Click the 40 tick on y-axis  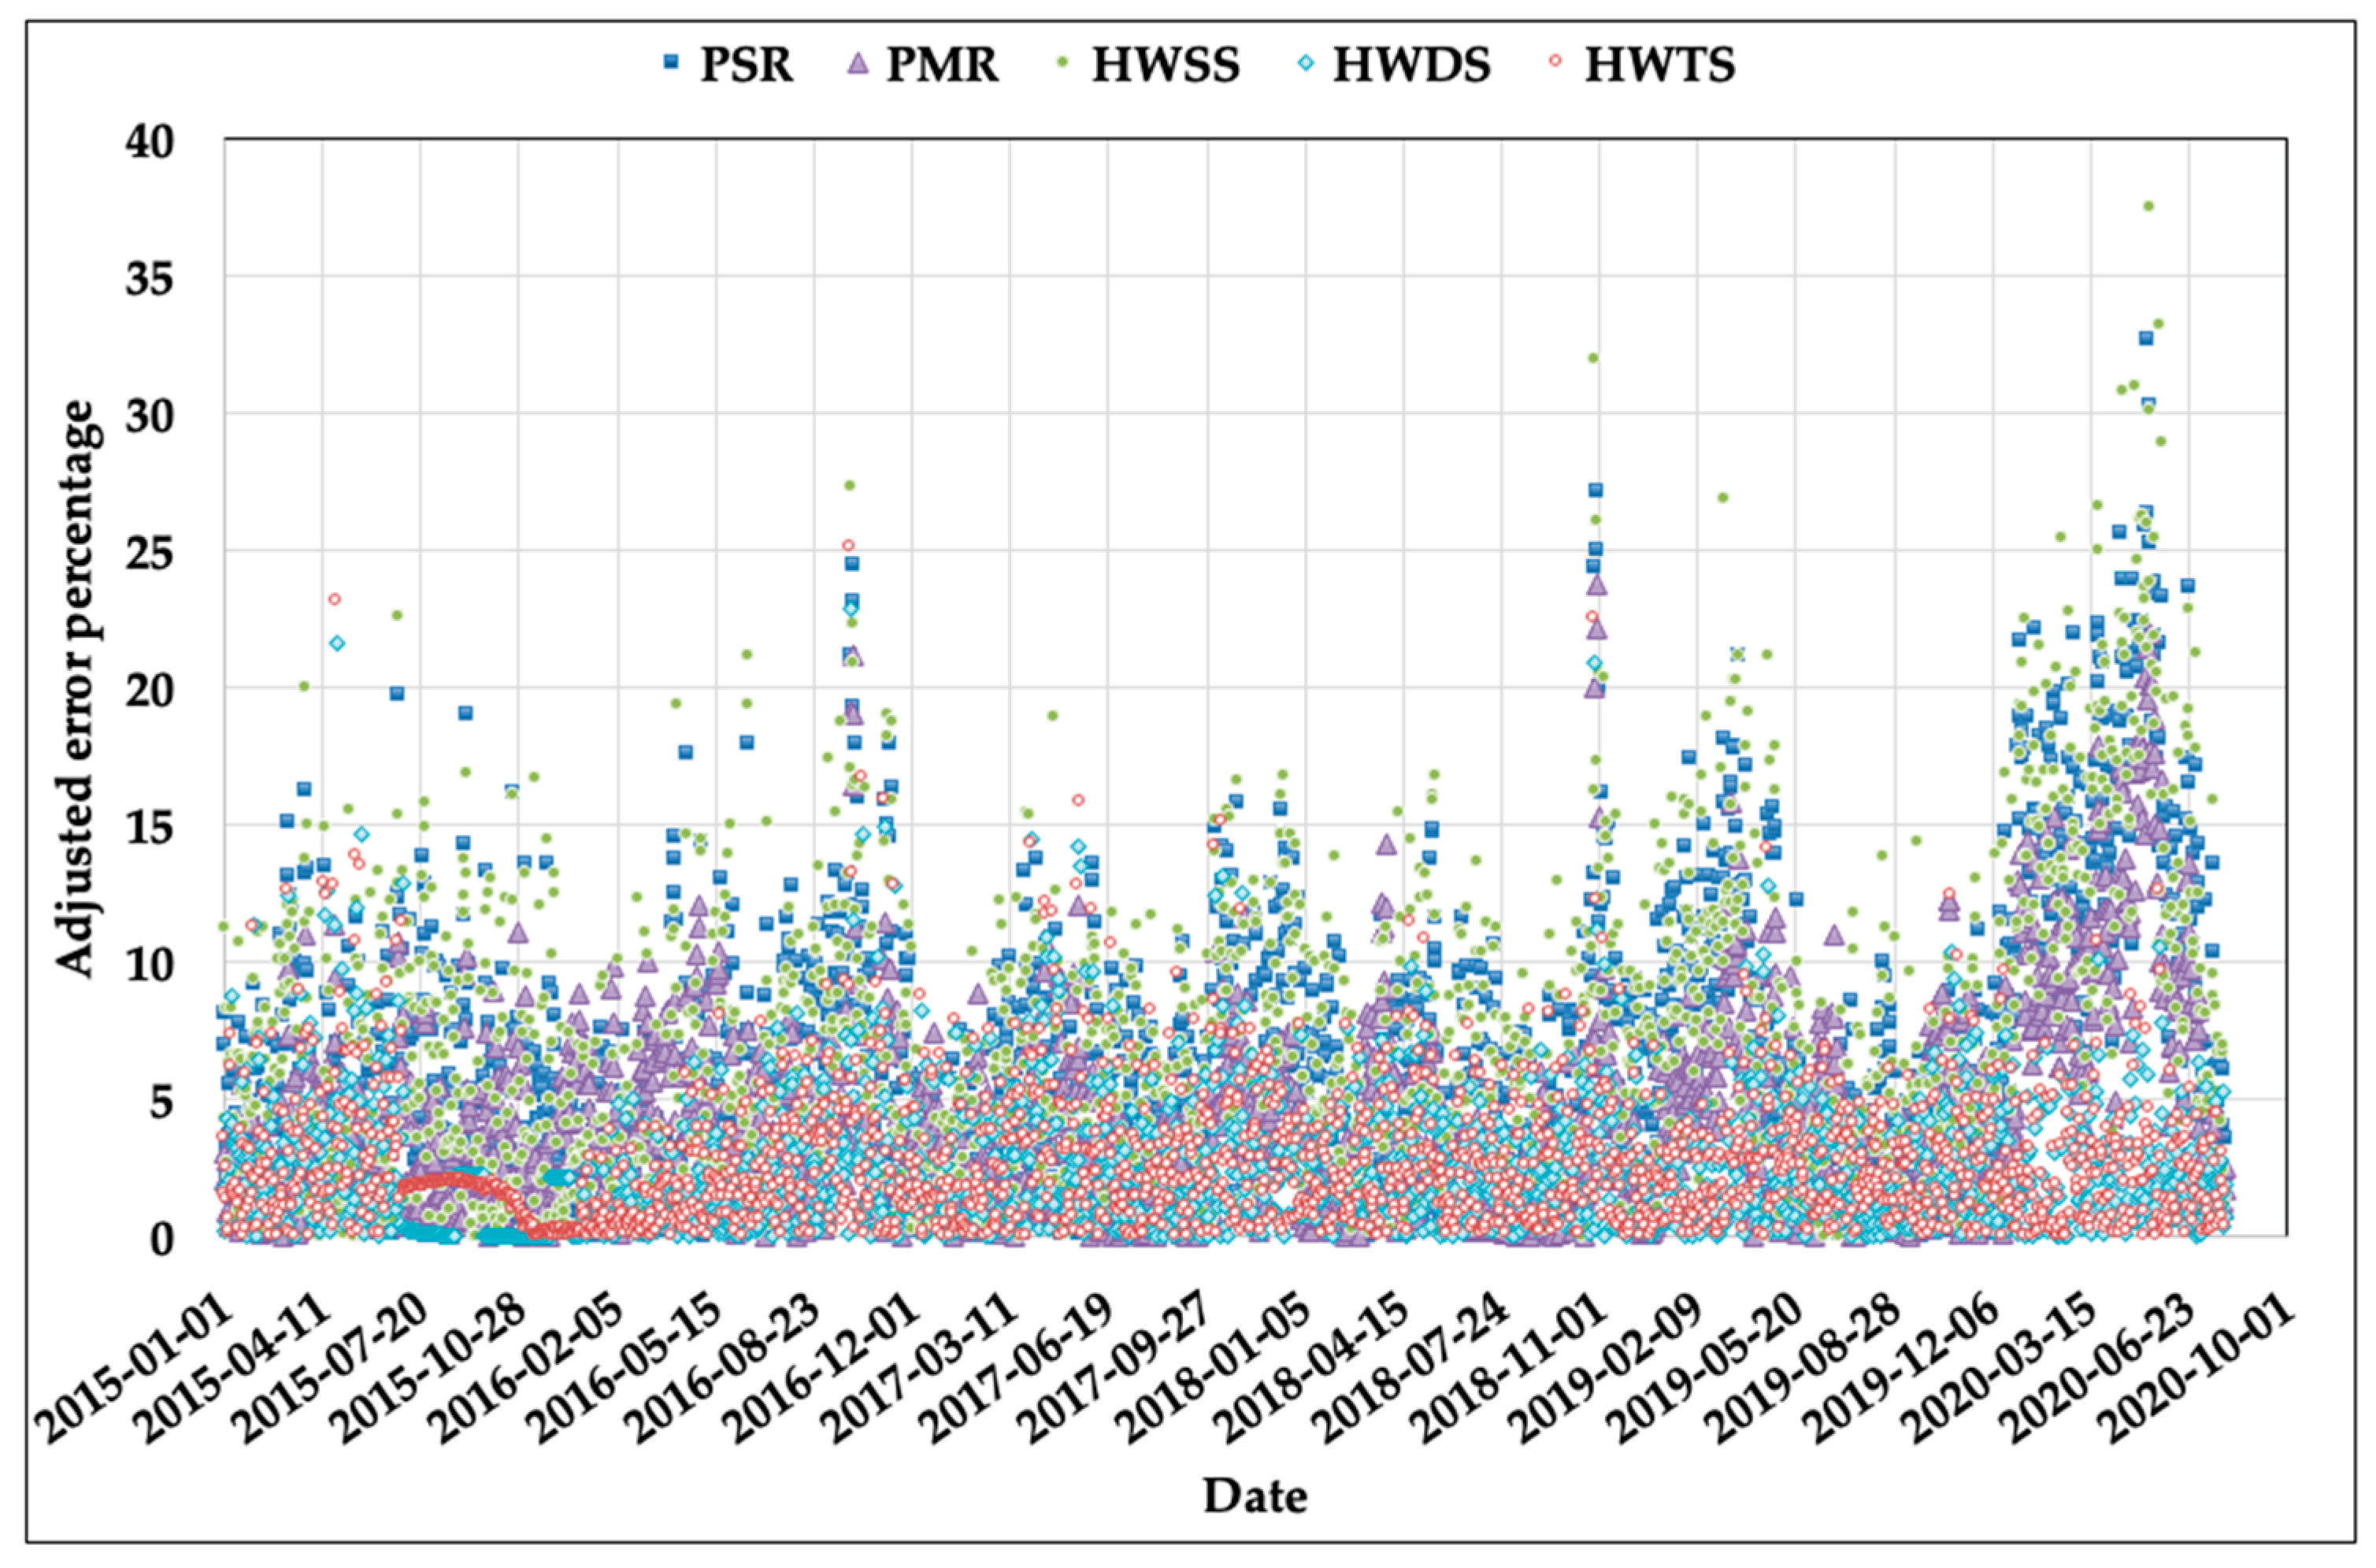tap(149, 141)
